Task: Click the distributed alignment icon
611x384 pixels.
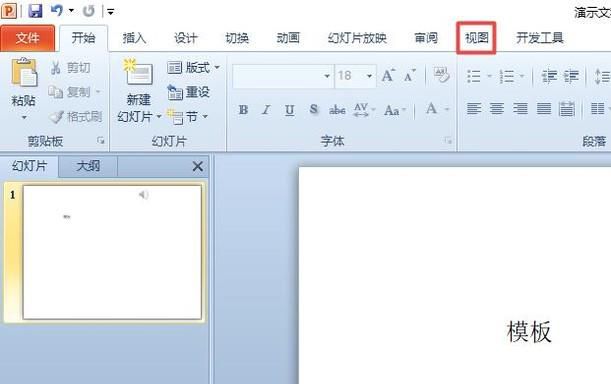Action: (567, 109)
